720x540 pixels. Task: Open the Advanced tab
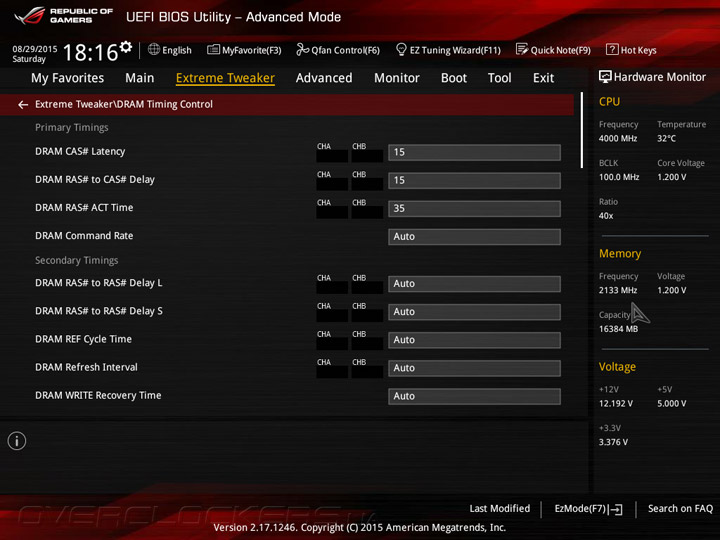pyautogui.click(x=324, y=78)
